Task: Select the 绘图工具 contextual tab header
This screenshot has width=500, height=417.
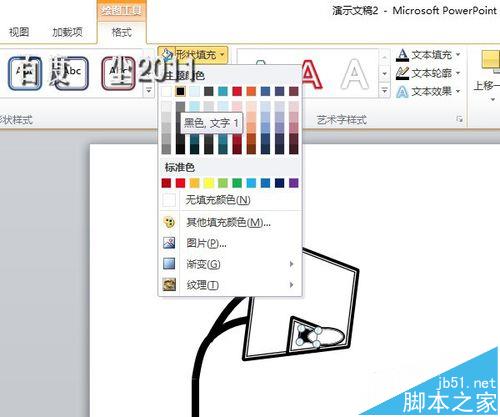Action: point(121,11)
